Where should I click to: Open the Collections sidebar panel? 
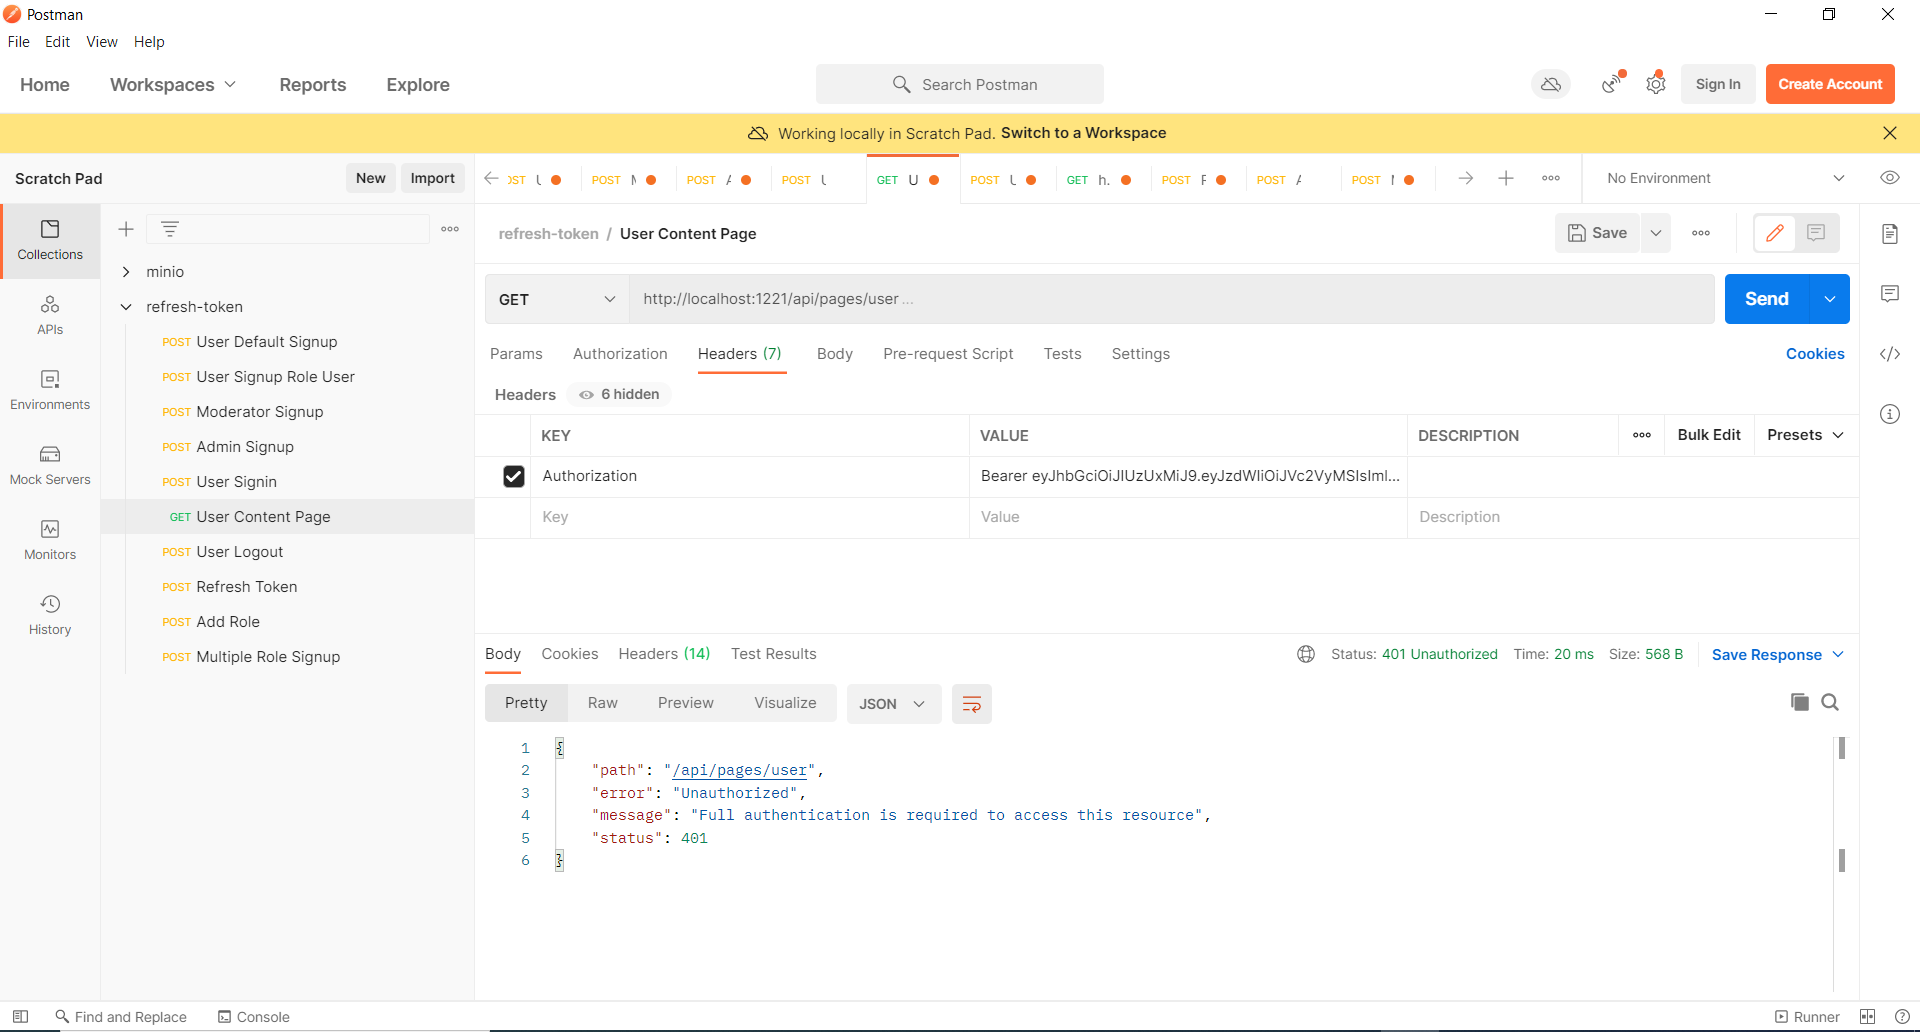point(50,240)
